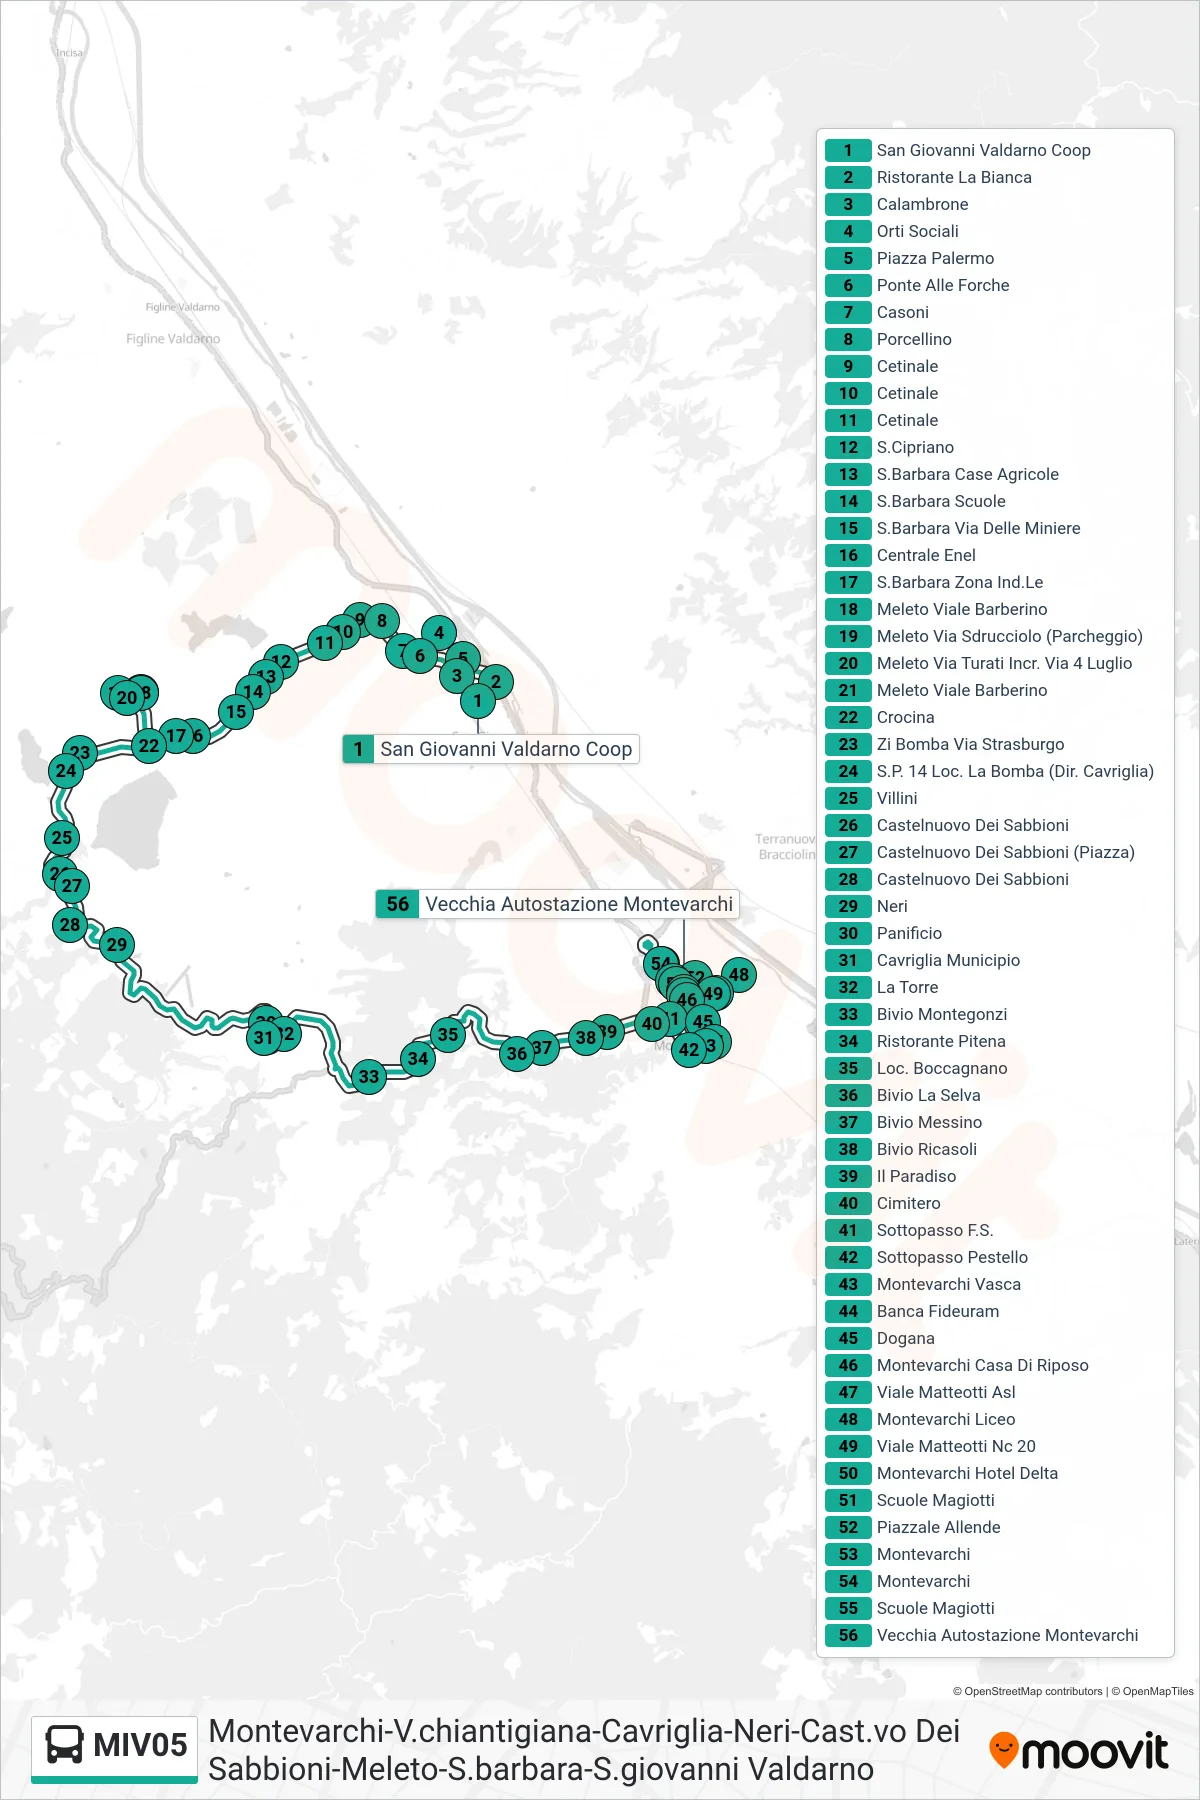Open the Vecchia Autostazione Montevarchi map label
This screenshot has width=1200, height=1800.
(x=557, y=904)
